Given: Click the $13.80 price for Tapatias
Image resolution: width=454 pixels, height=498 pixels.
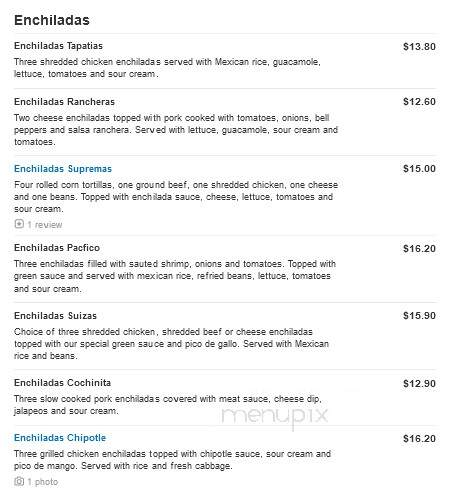Looking at the screenshot, I should click(x=419, y=47).
